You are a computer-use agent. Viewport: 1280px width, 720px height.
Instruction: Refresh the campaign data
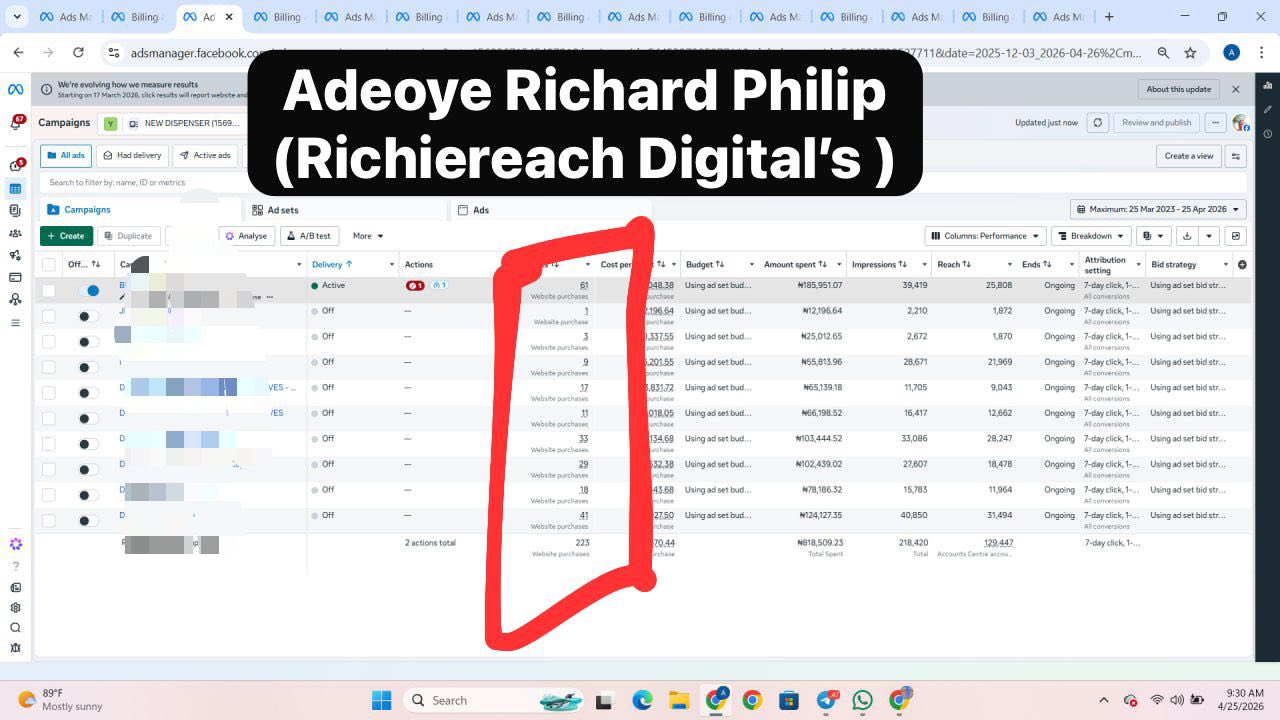tap(1098, 123)
